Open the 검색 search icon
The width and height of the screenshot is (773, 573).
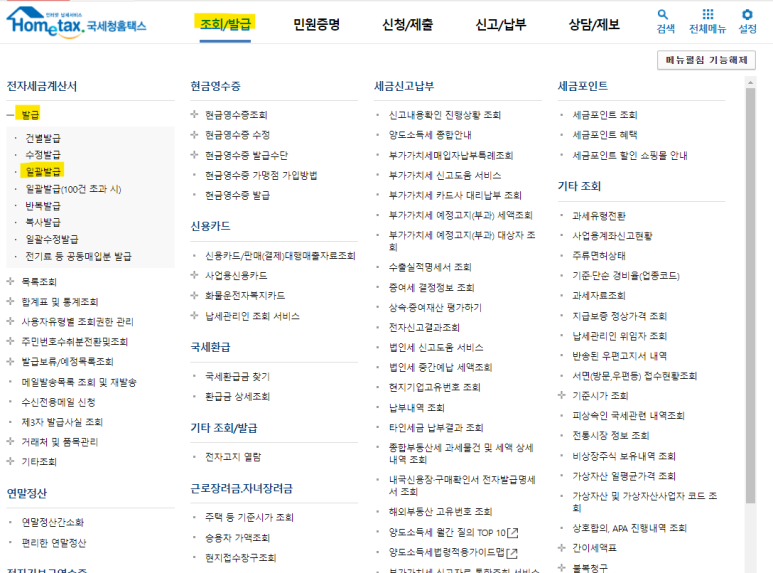pyautogui.click(x=664, y=15)
